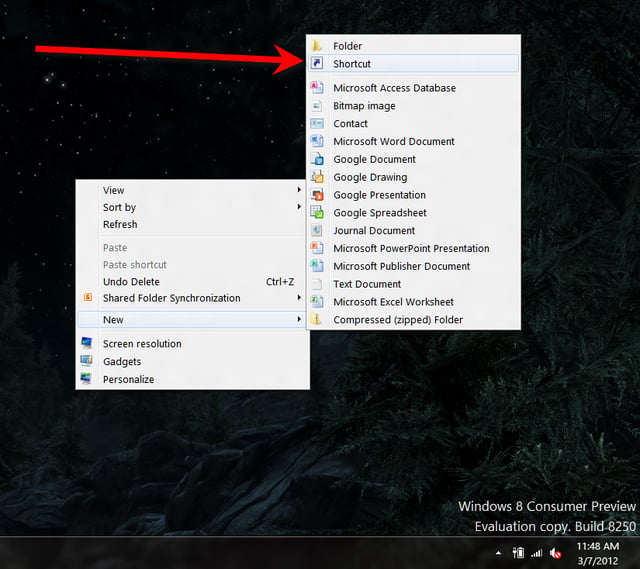Select Contact entry in submenu
The width and height of the screenshot is (640, 569).
413,124
